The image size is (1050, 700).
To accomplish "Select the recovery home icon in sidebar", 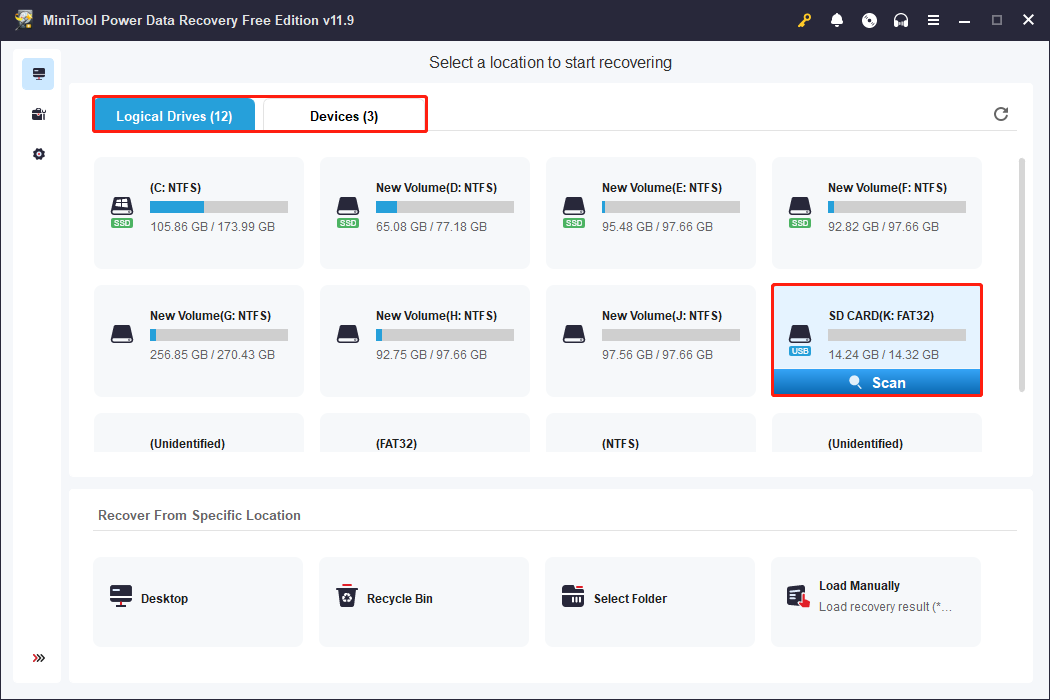I will 38,74.
